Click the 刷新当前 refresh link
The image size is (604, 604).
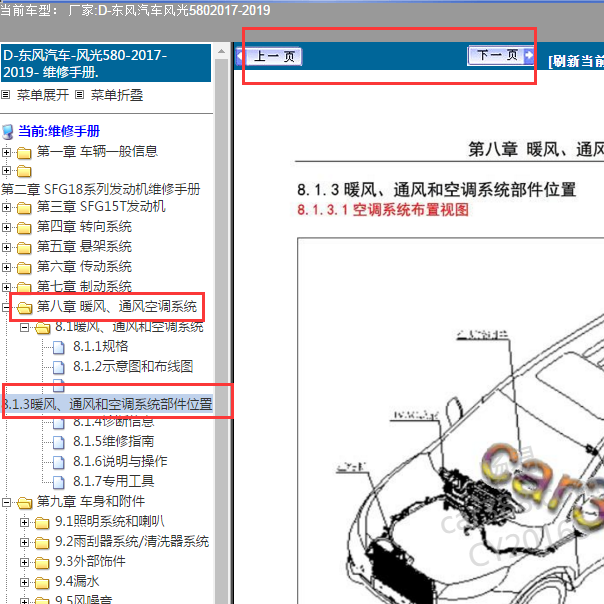pos(576,61)
